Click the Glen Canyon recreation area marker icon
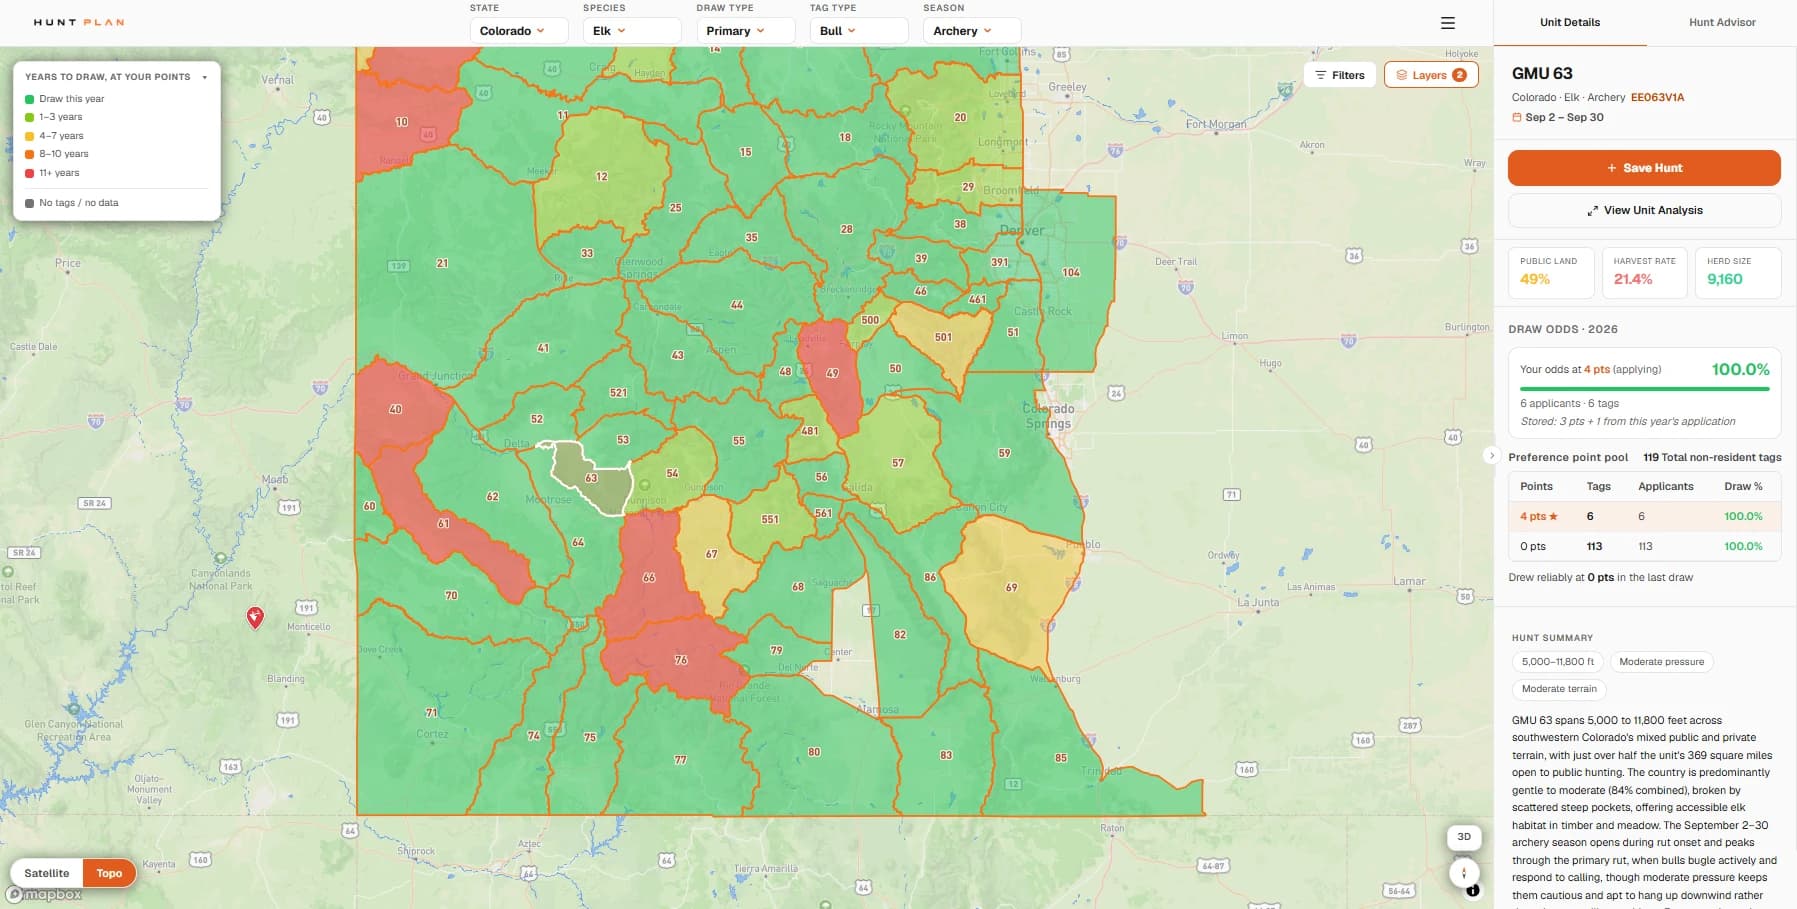1797x909 pixels. point(74,709)
